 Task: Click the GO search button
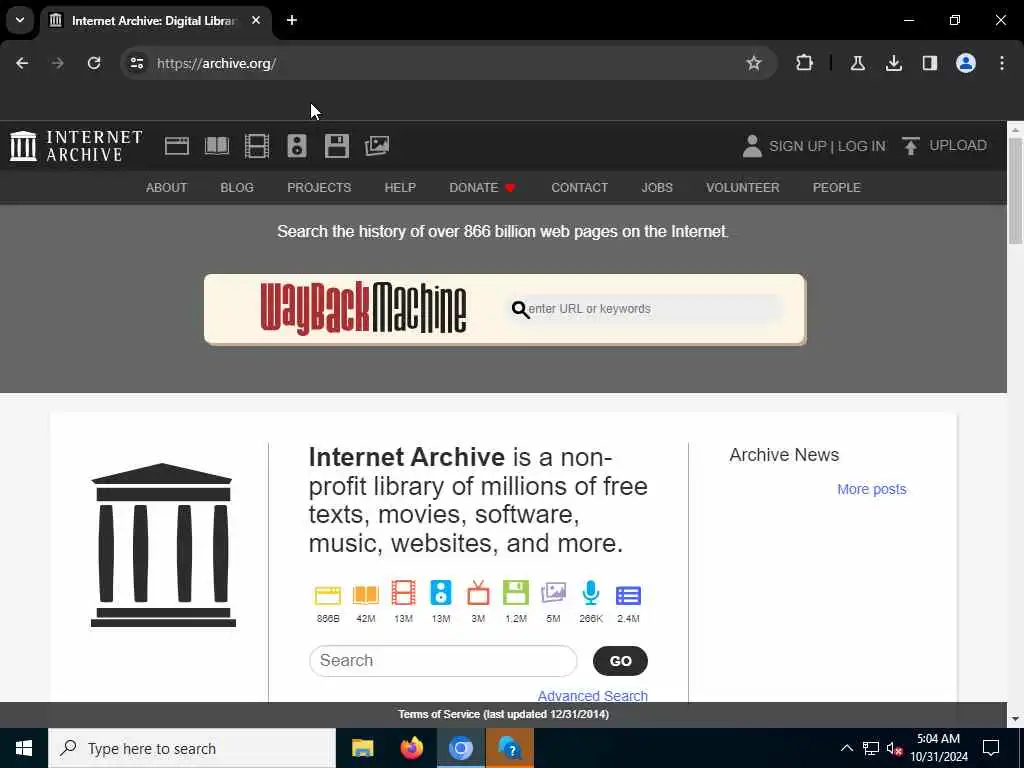tap(620, 661)
